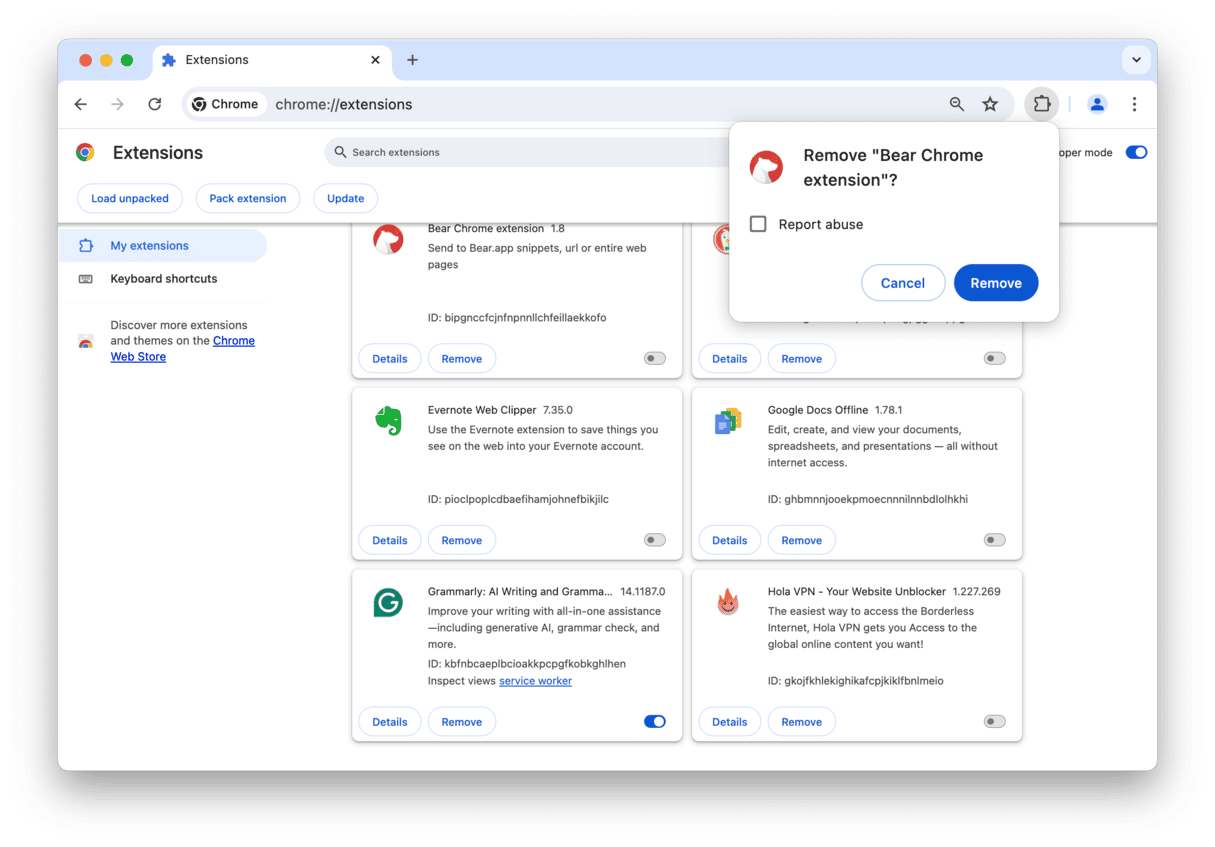Viewport: 1215px width, 847px height.
Task: Click the Chrome logo beside Extensions heading
Action: [85, 152]
